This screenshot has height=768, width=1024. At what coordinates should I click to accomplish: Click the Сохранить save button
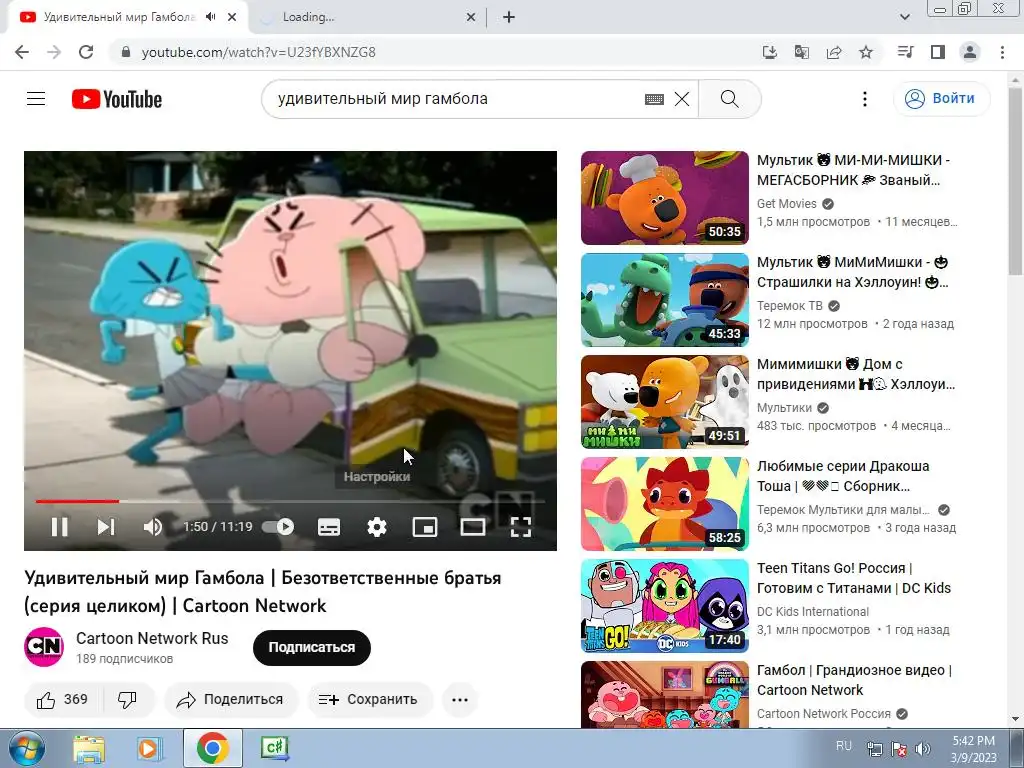pyautogui.click(x=370, y=699)
